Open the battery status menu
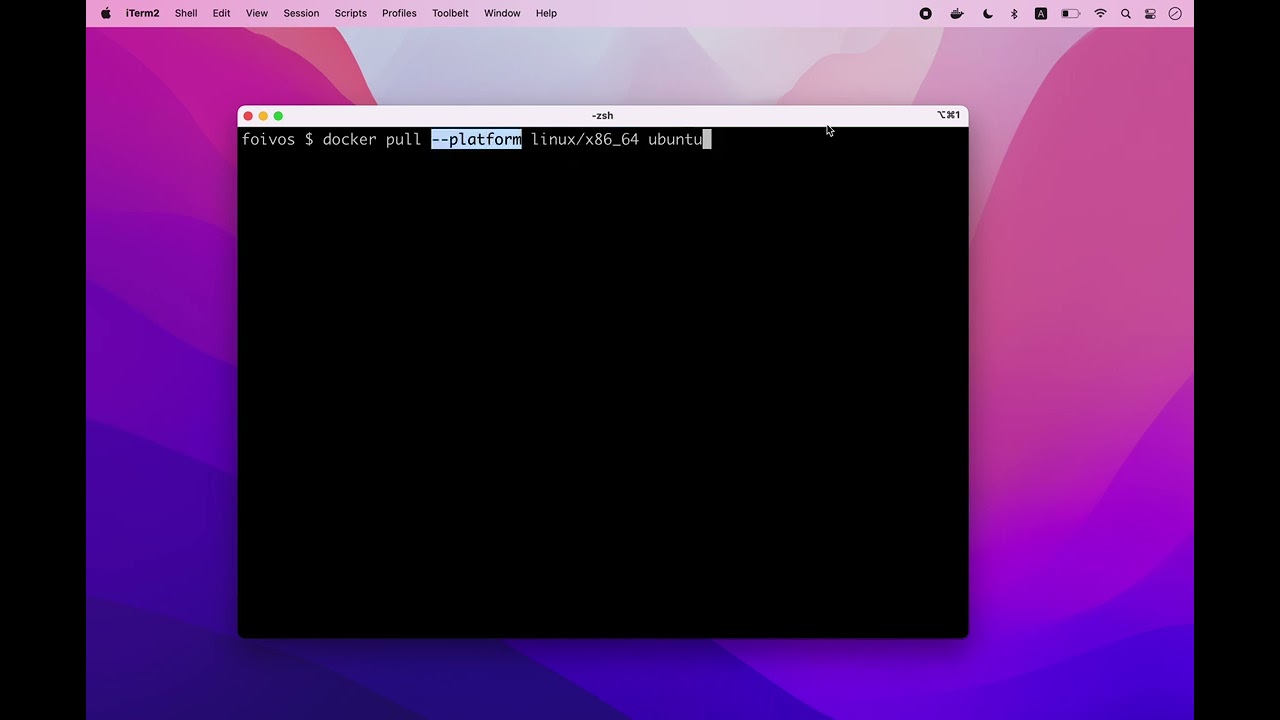Image resolution: width=1280 pixels, height=720 pixels. (x=1070, y=13)
